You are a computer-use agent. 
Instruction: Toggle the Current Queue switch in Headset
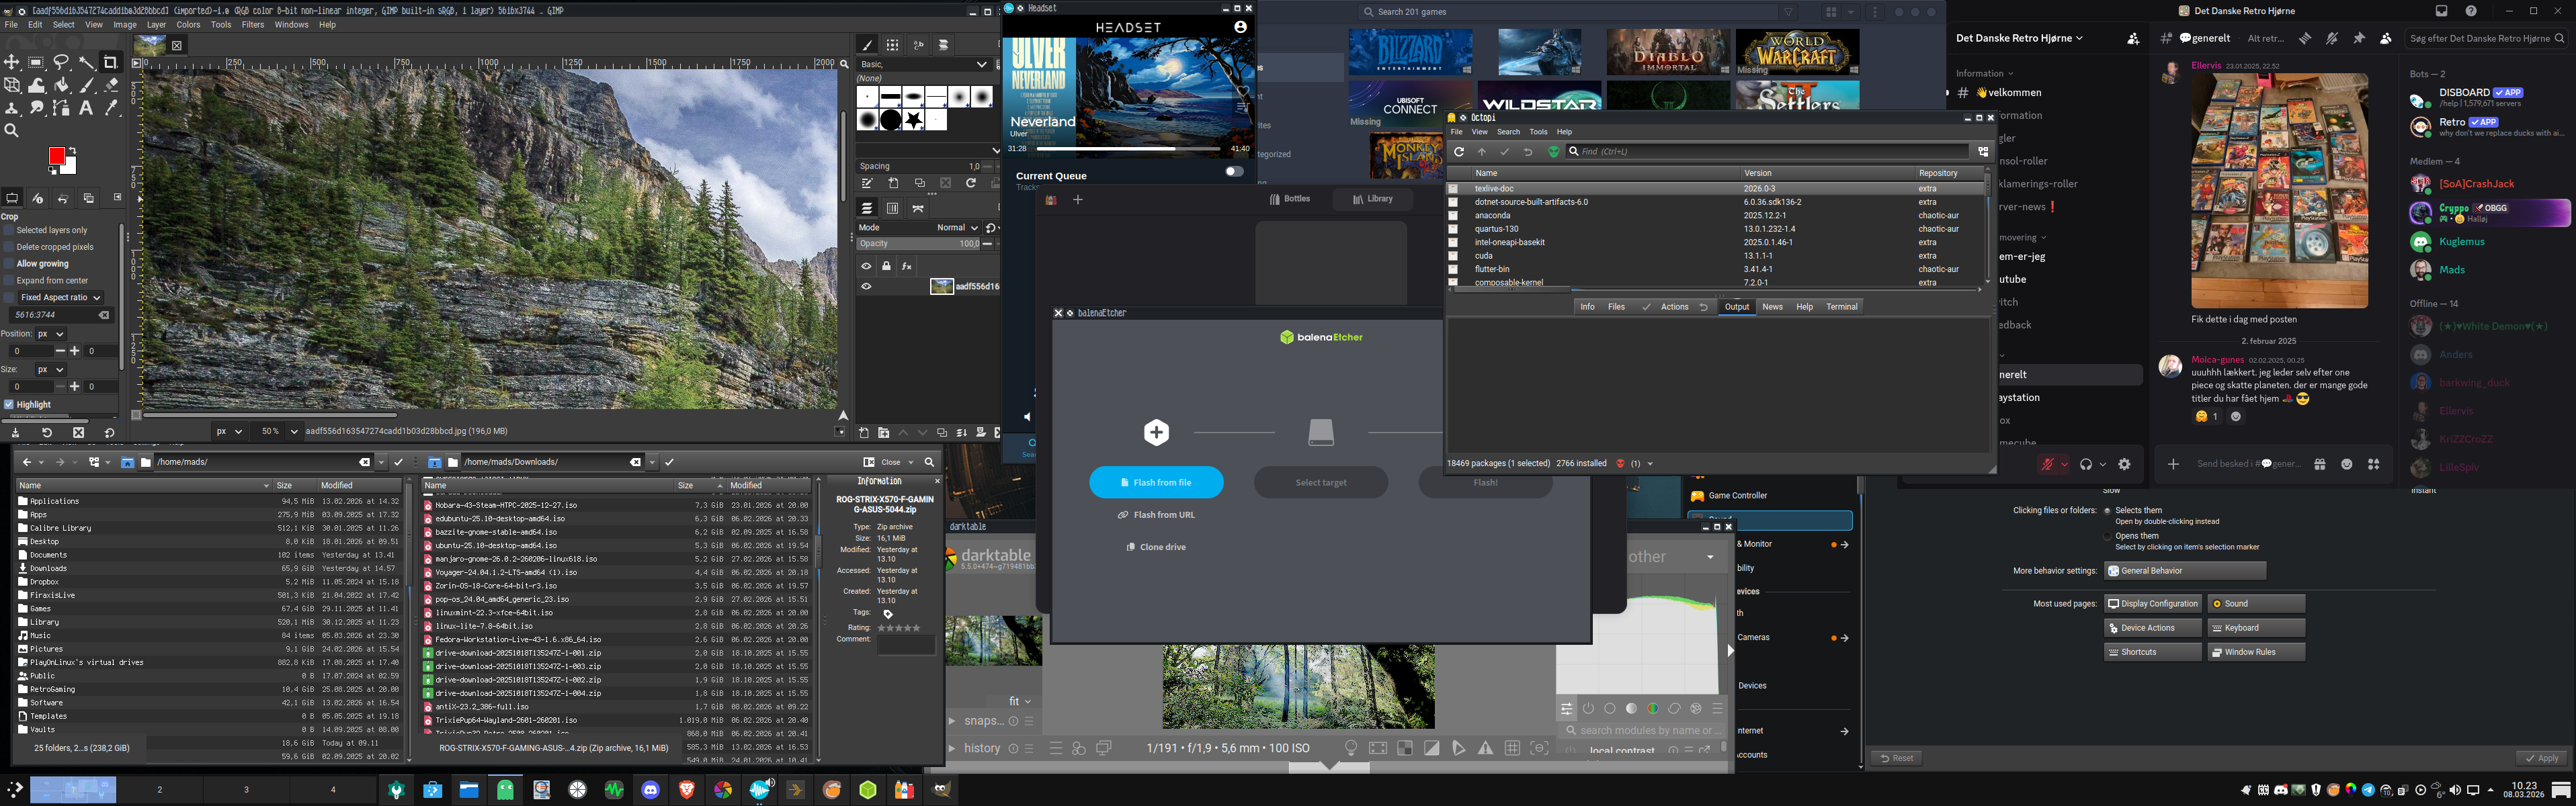[x=1235, y=171]
